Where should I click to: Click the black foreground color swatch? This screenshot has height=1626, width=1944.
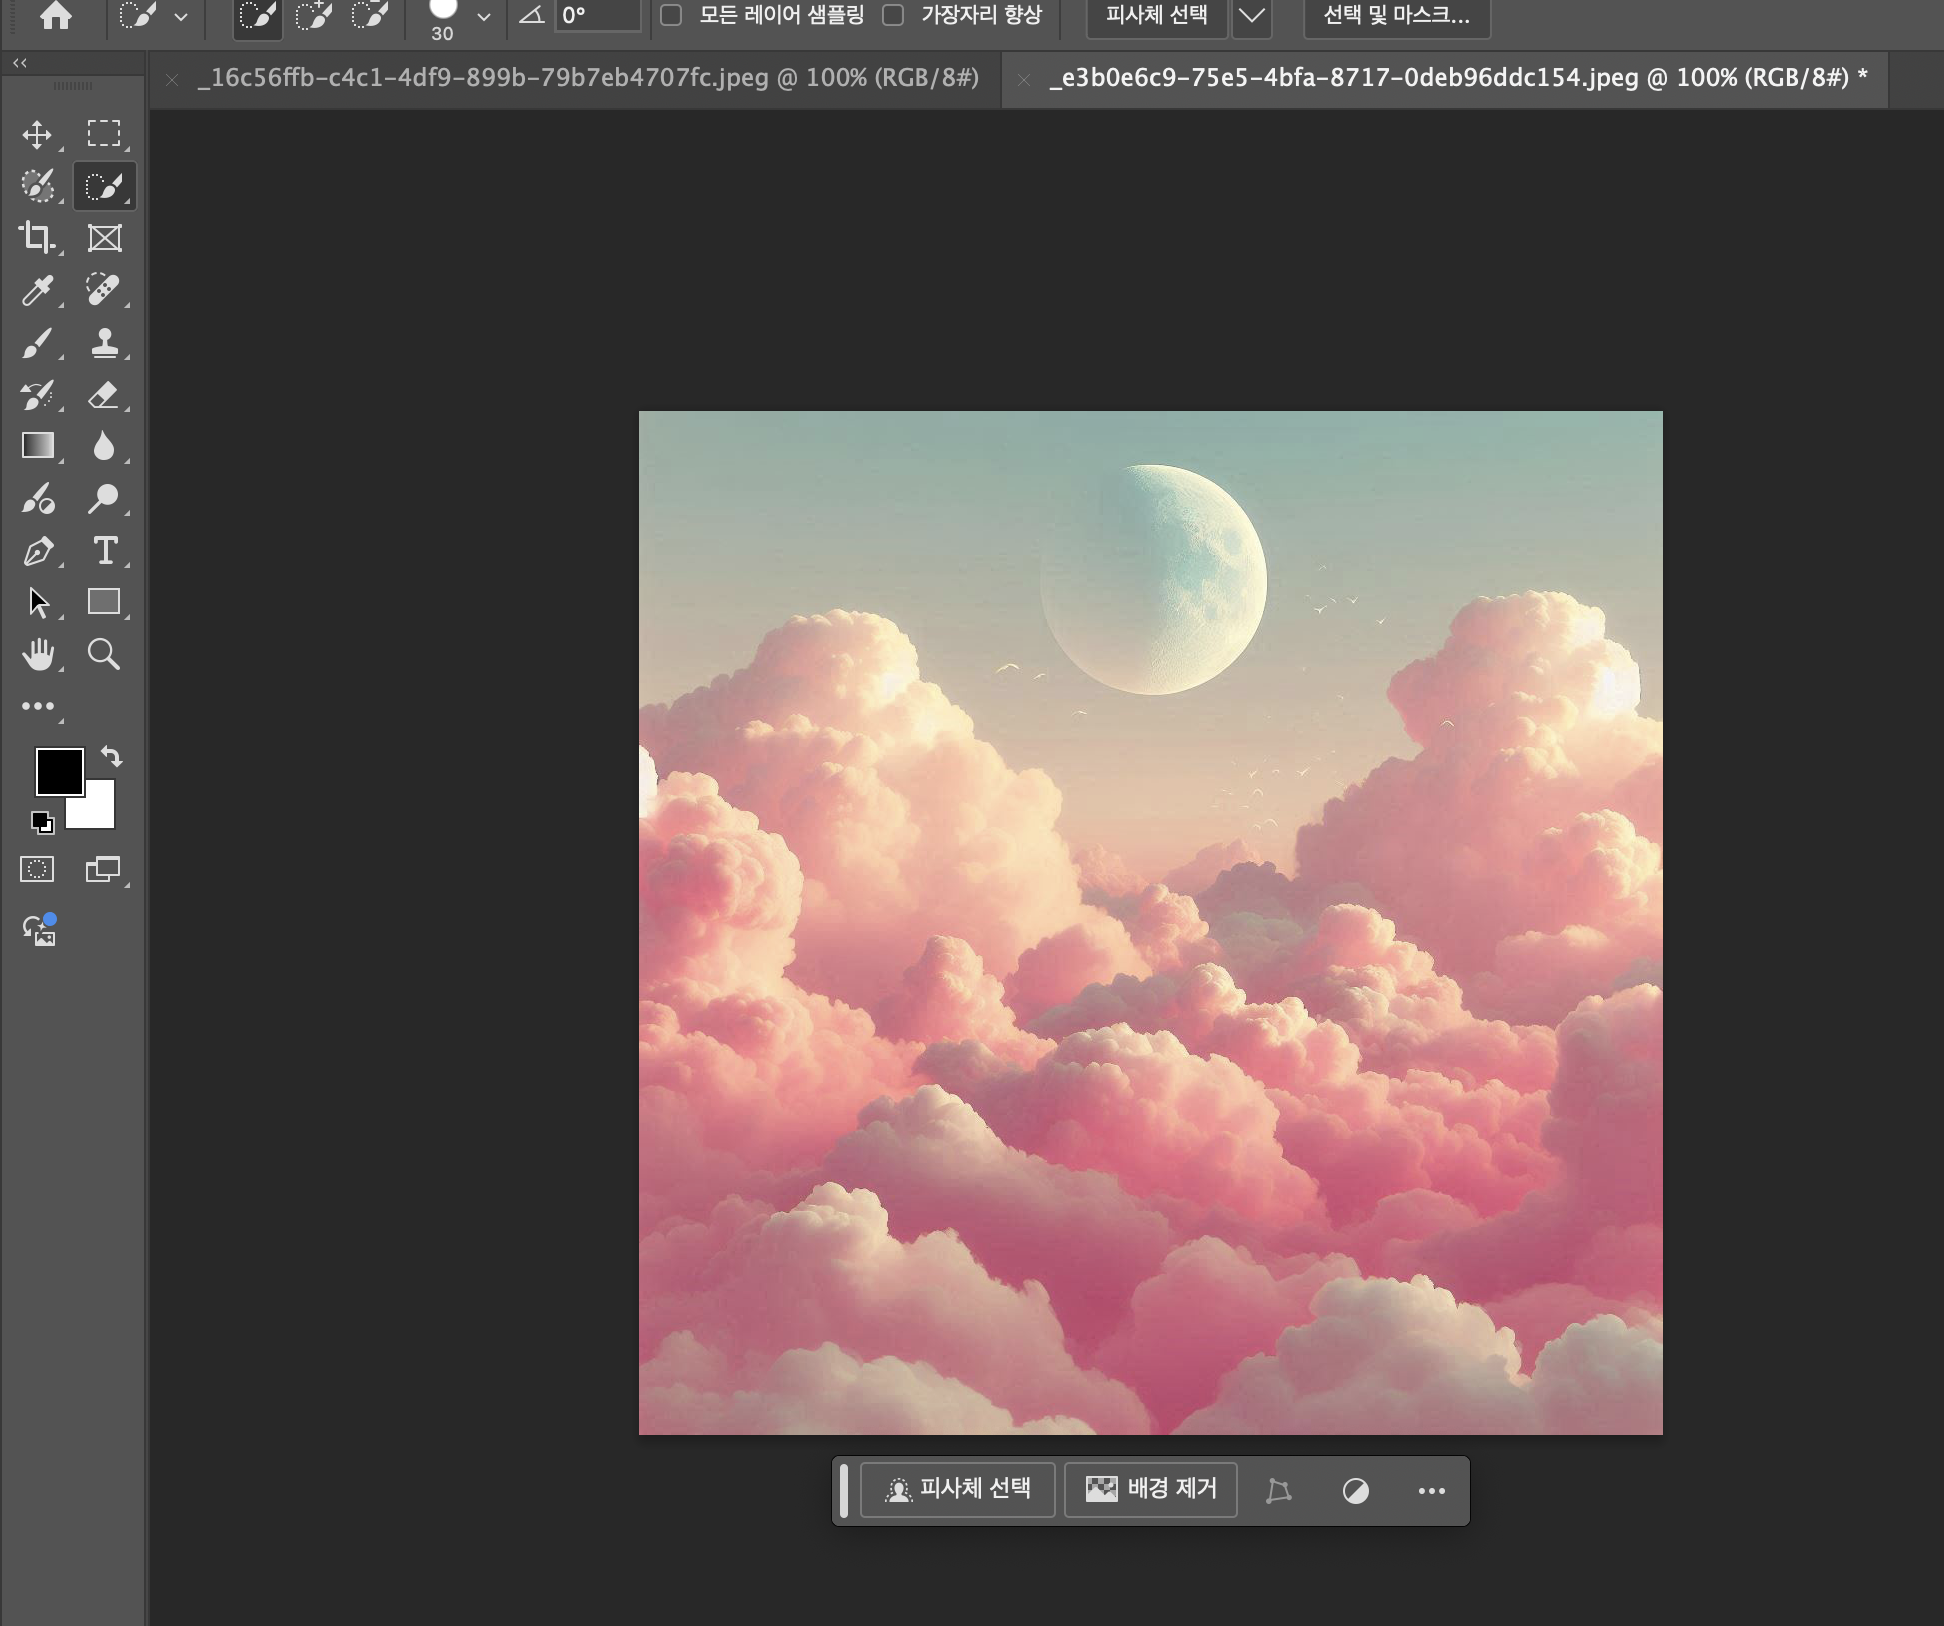click(x=59, y=771)
